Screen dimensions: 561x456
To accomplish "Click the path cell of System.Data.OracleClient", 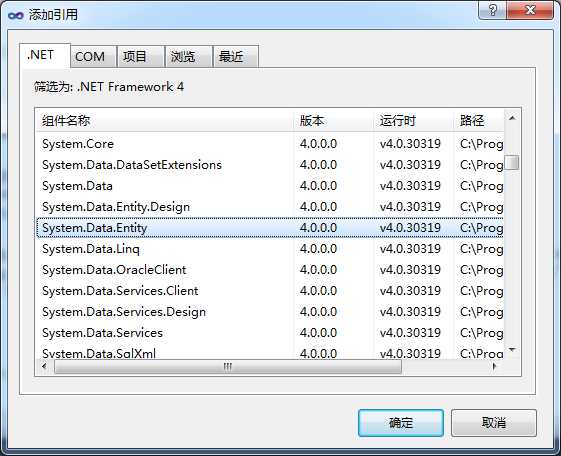I will [x=479, y=270].
